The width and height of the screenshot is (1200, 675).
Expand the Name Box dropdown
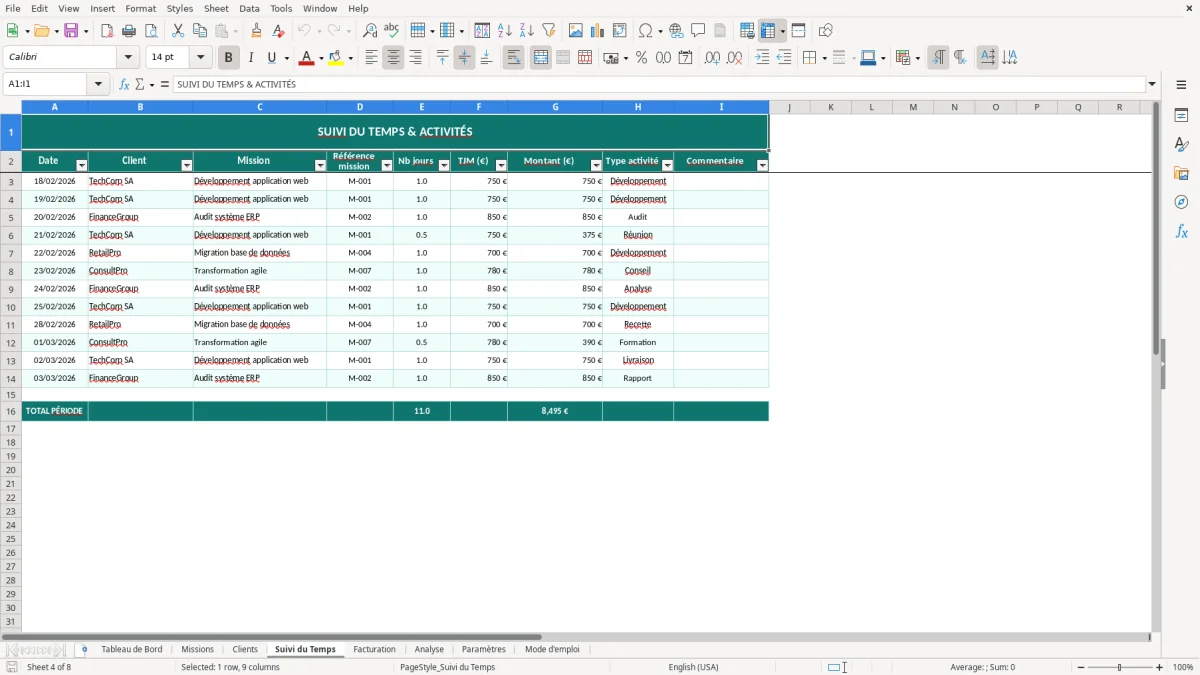pos(99,84)
